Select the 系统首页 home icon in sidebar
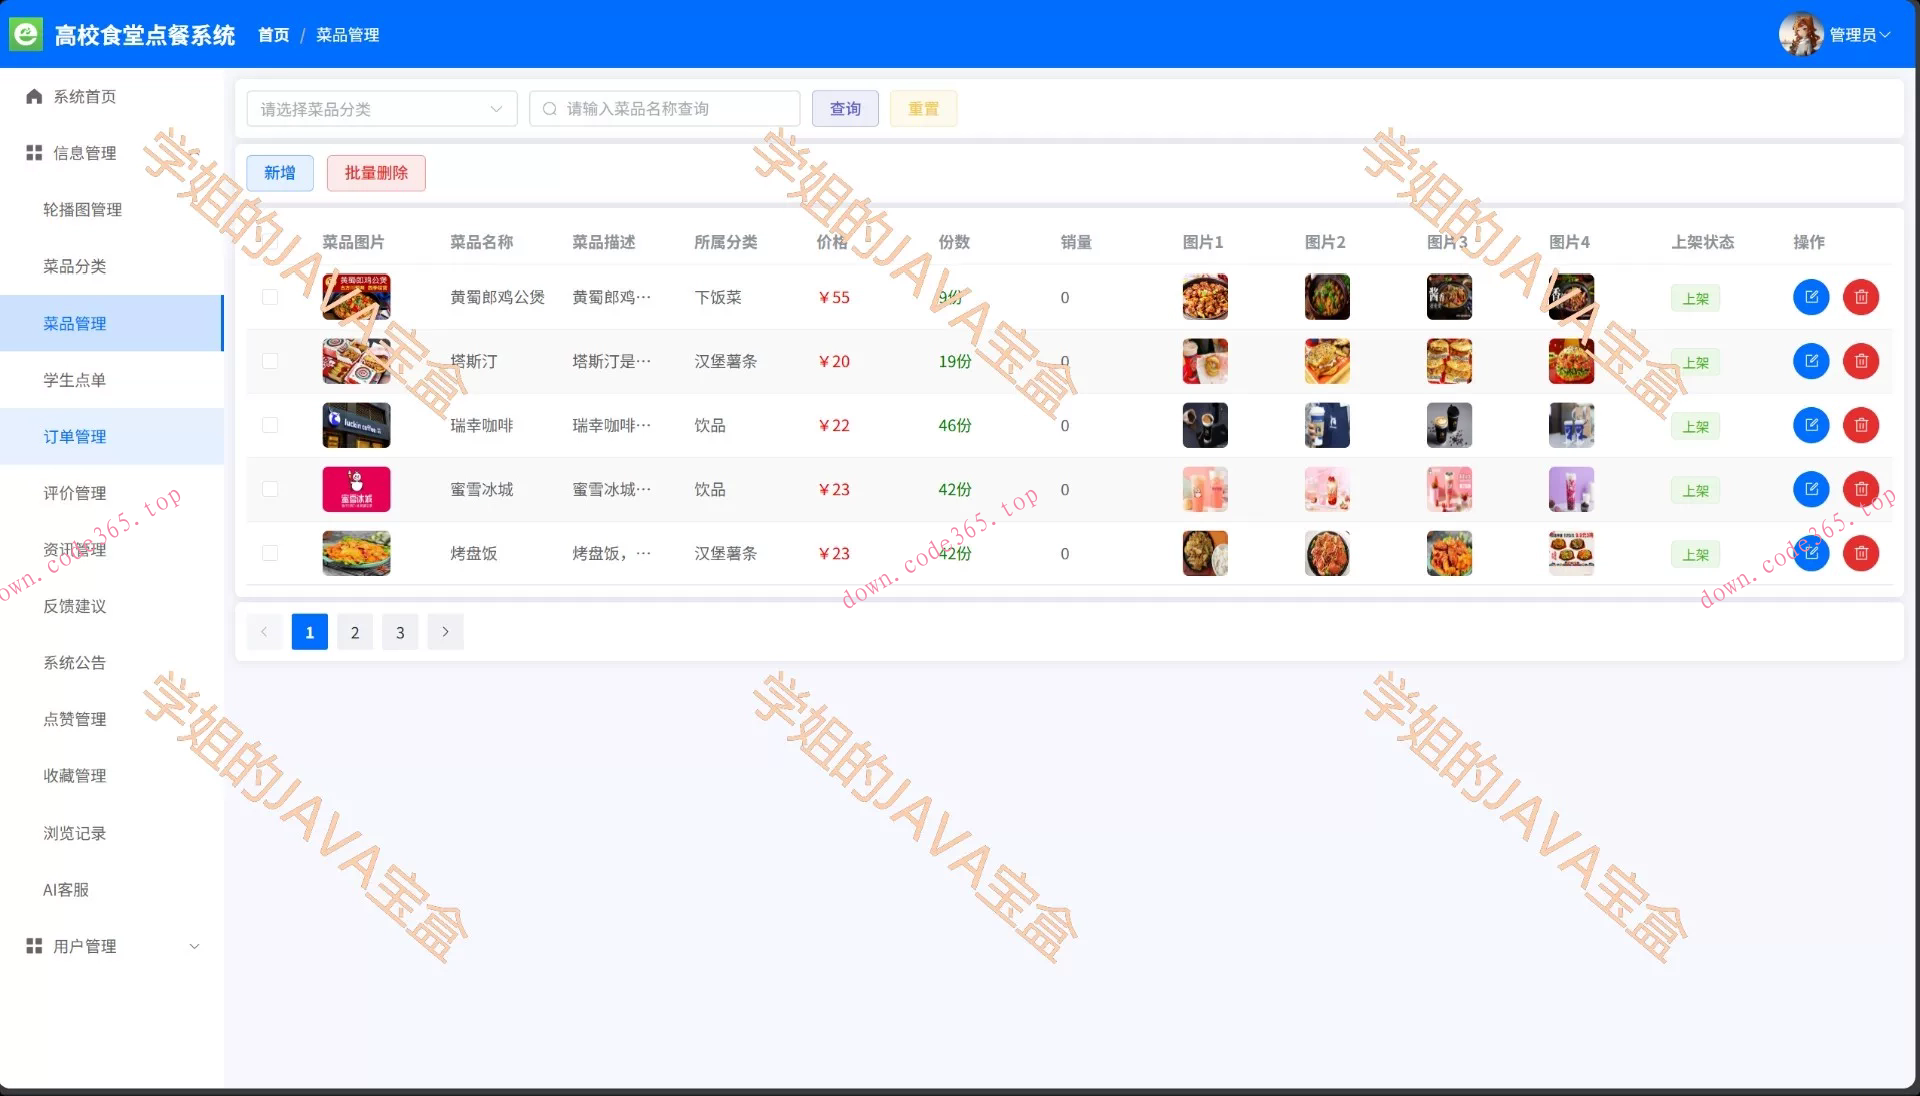This screenshot has height=1096, width=1920. tap(33, 96)
